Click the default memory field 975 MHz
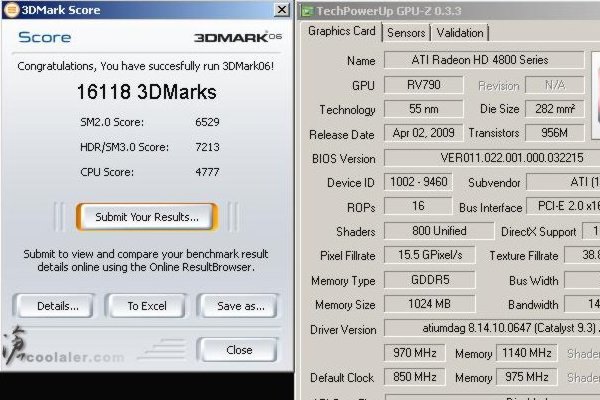The width and height of the screenshot is (600, 400). pos(527,377)
